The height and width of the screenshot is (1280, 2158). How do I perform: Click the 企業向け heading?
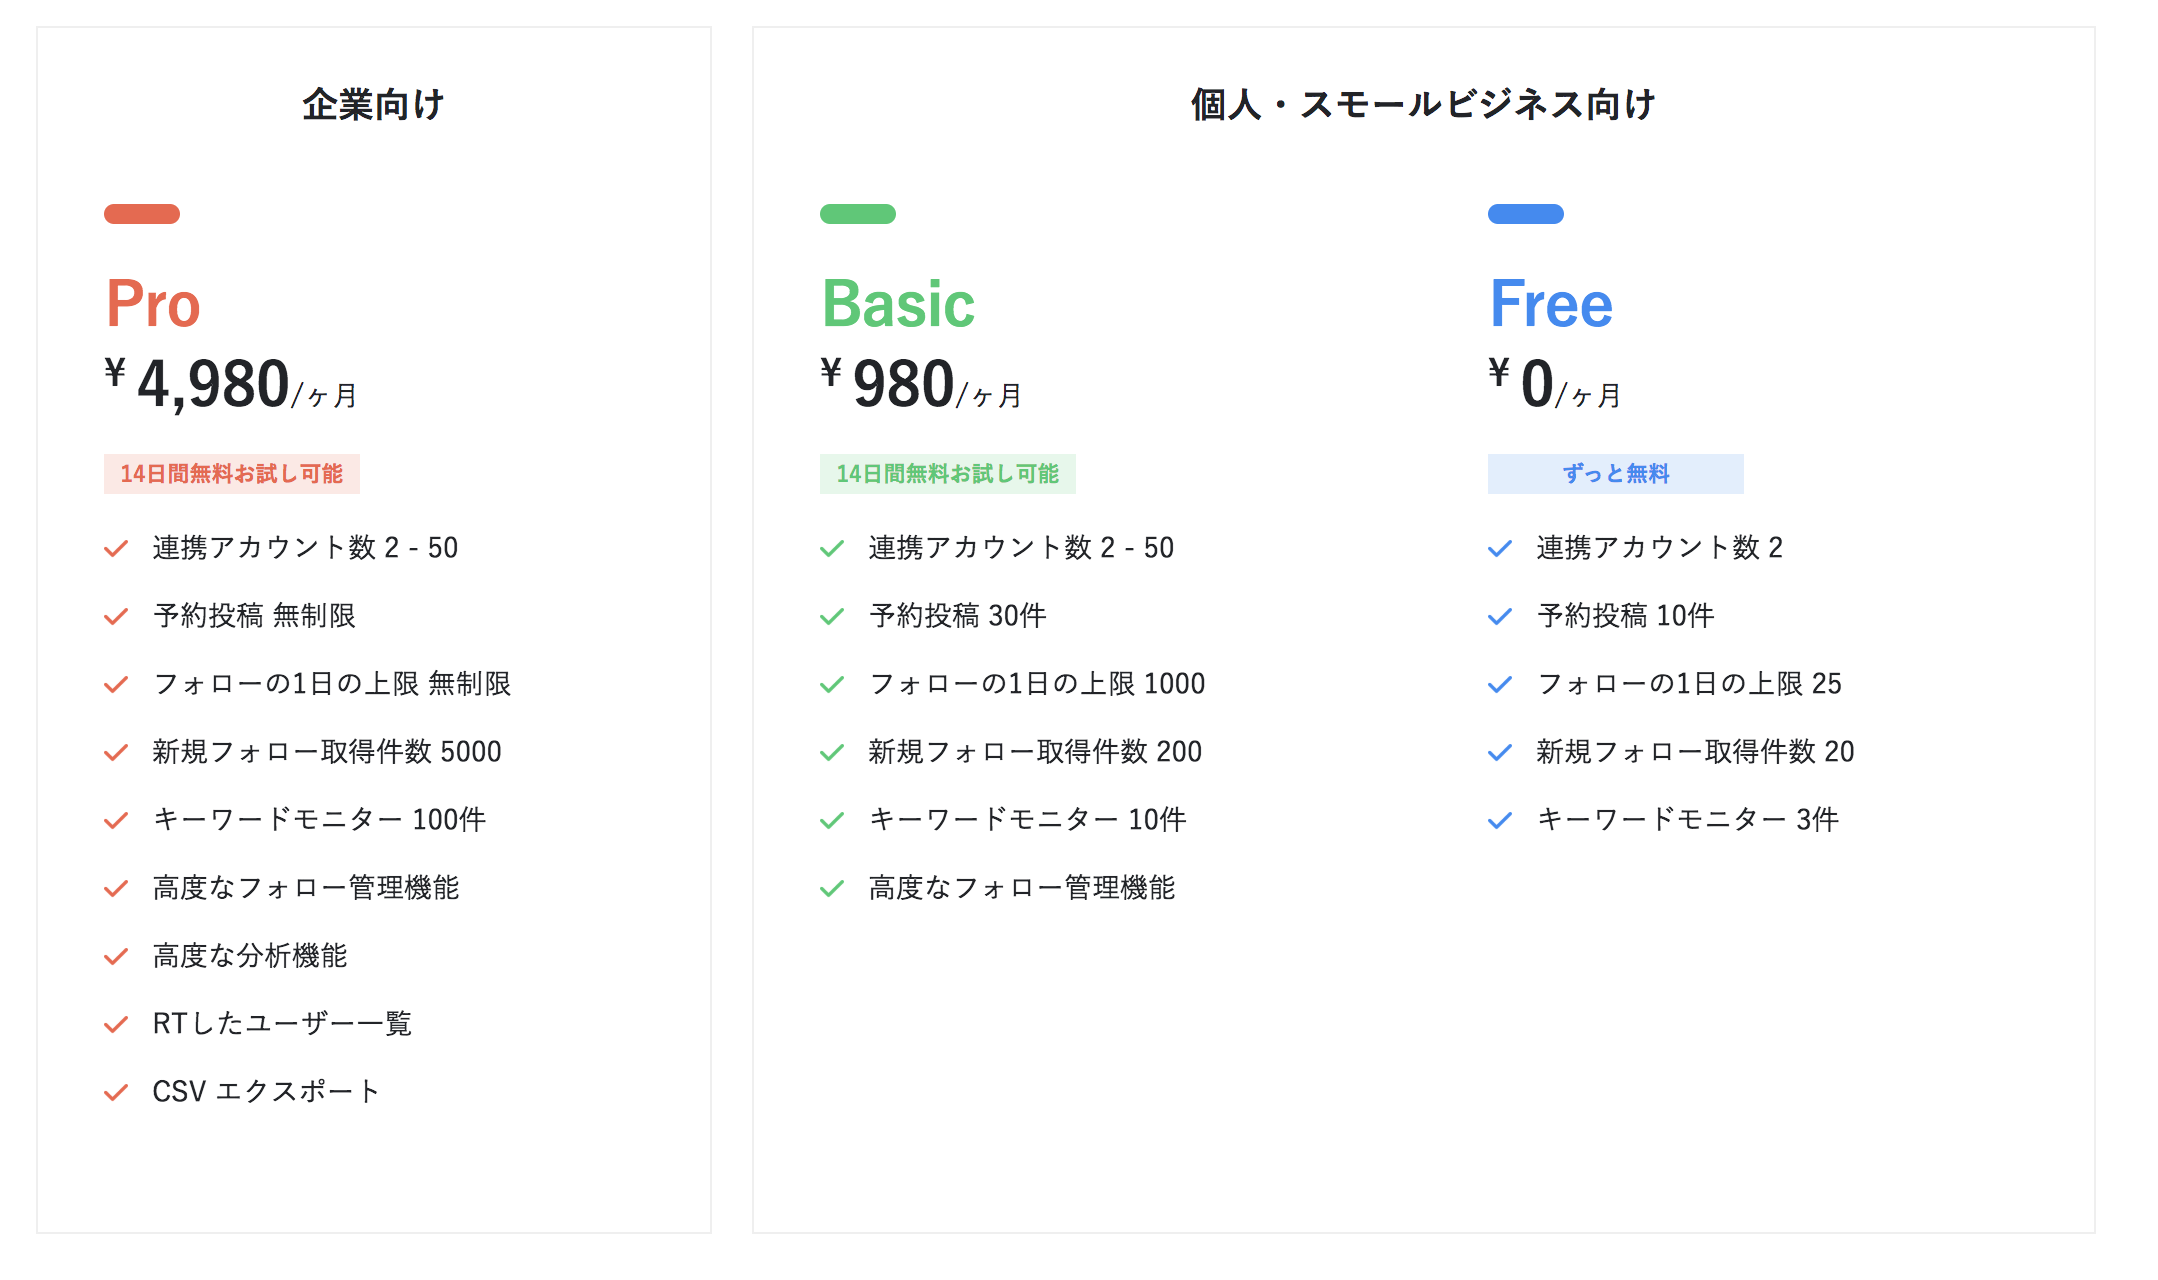pyautogui.click(x=374, y=104)
